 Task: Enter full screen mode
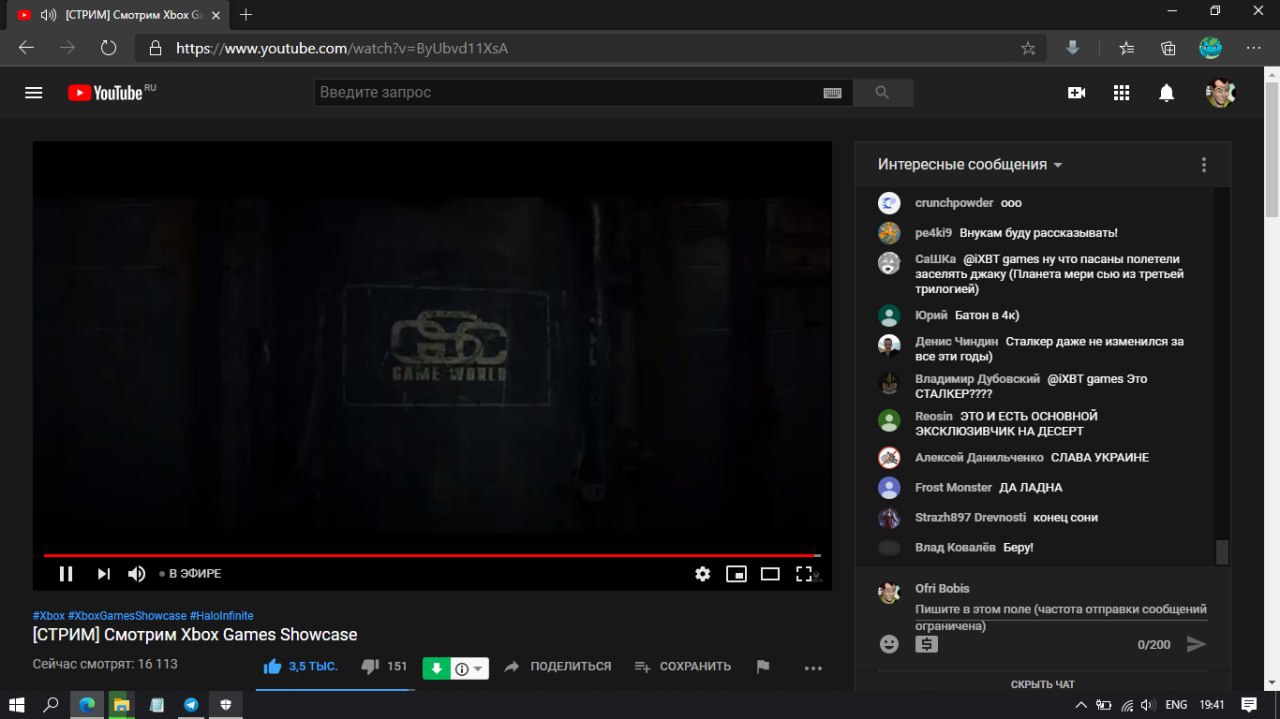pos(803,574)
